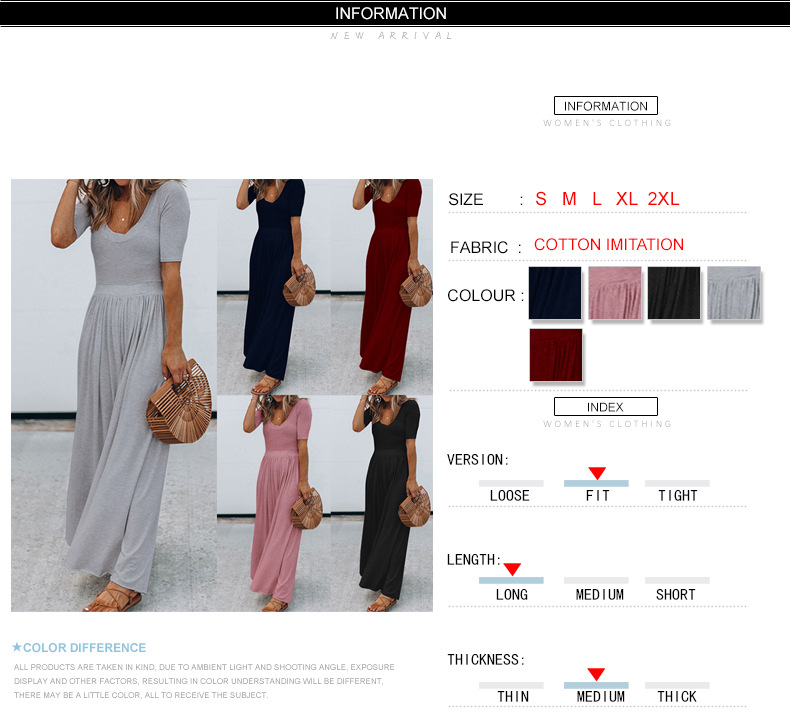Select size M

[x=569, y=199]
